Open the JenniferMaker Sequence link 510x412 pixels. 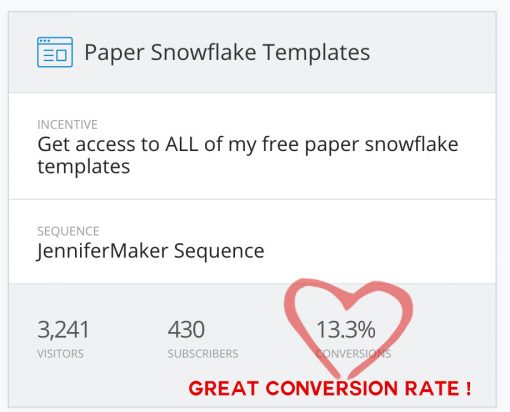tap(150, 251)
